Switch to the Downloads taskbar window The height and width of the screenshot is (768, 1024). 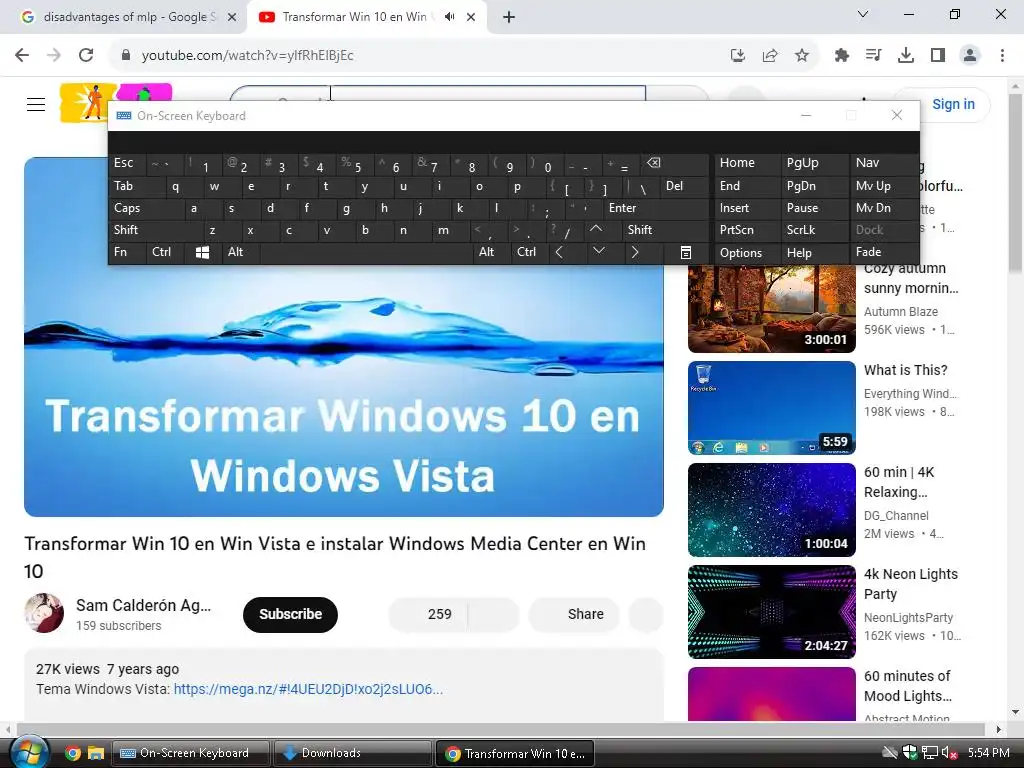353,753
